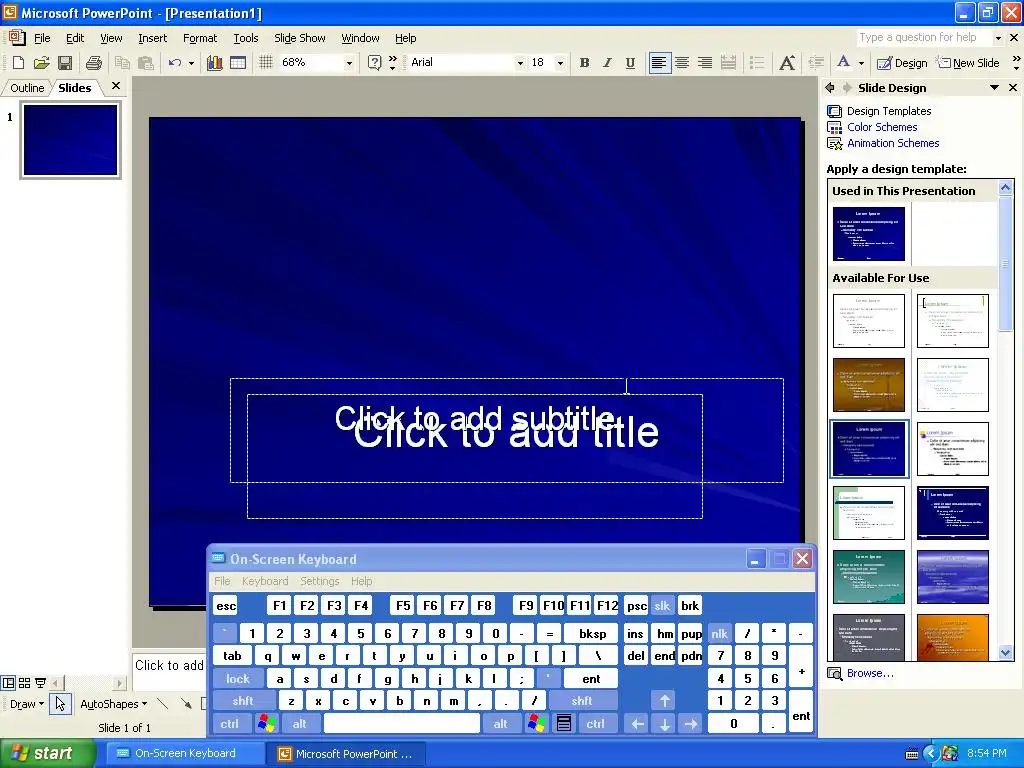
Task: Select Center text alignment
Action: (682, 63)
